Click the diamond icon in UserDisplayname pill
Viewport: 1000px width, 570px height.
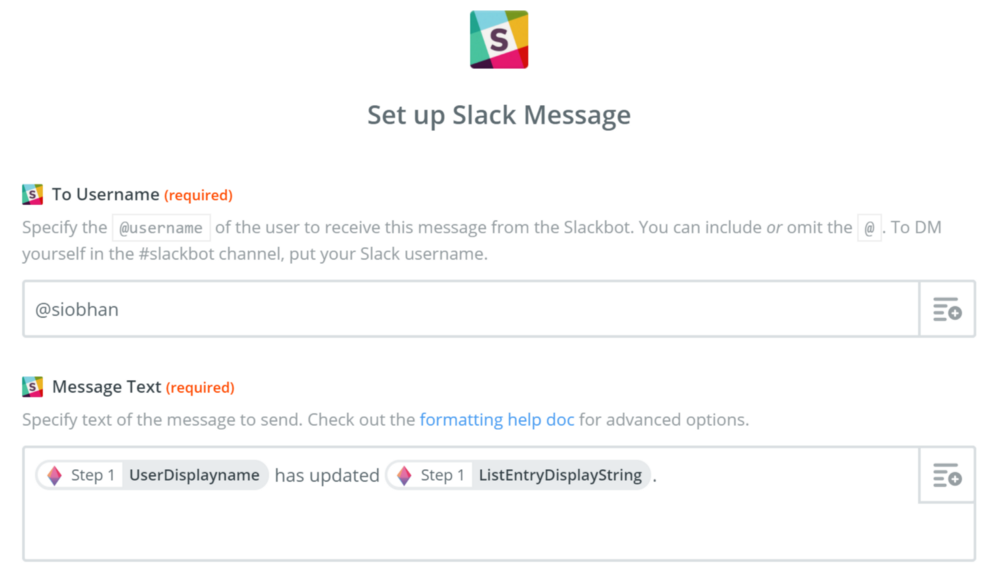(x=55, y=475)
